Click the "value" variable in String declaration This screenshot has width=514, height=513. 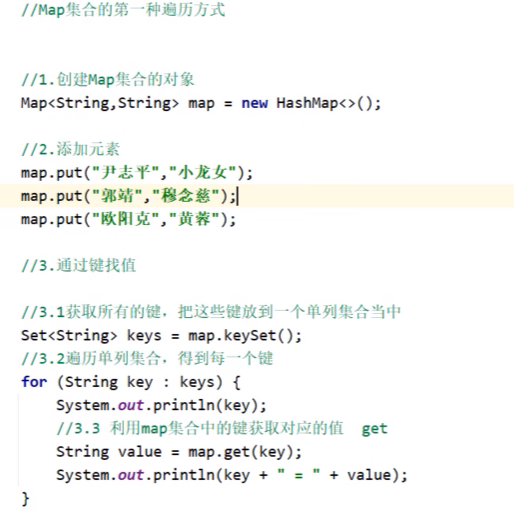pyautogui.click(x=140, y=452)
